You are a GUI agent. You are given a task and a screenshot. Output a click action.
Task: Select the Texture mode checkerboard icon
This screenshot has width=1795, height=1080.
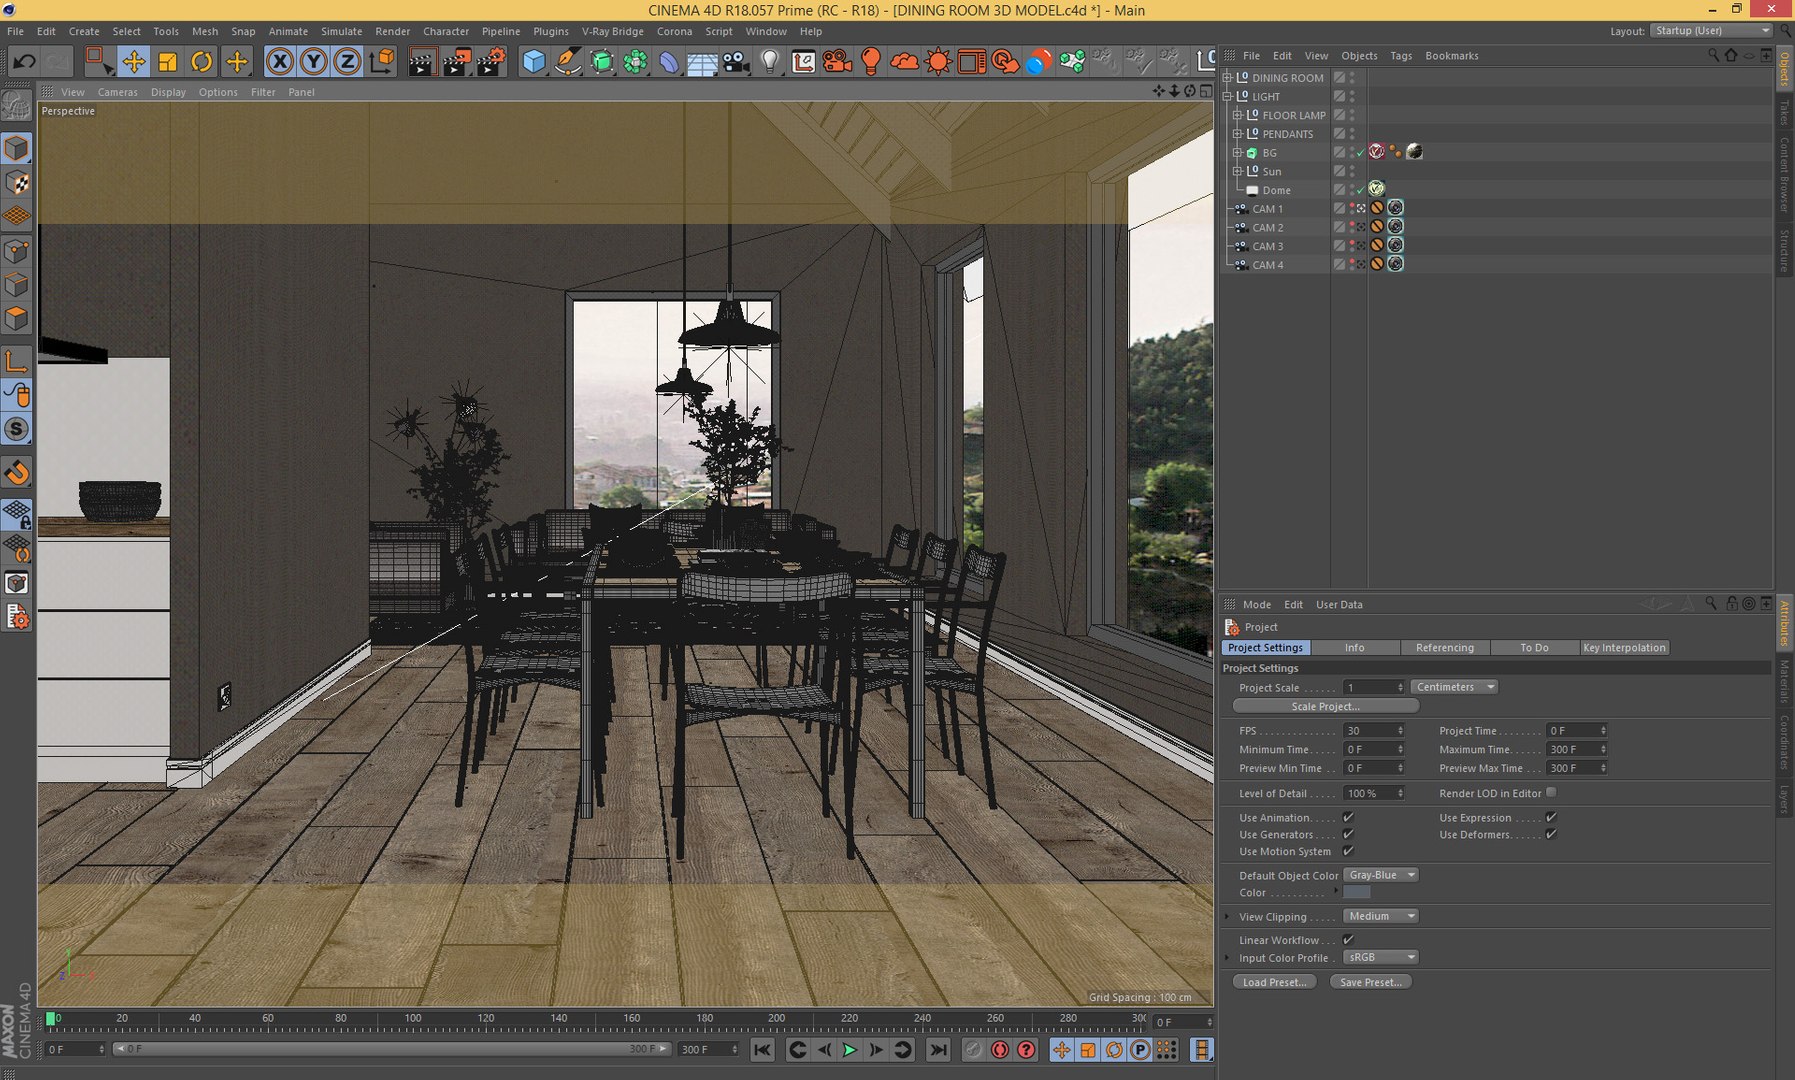point(17,182)
